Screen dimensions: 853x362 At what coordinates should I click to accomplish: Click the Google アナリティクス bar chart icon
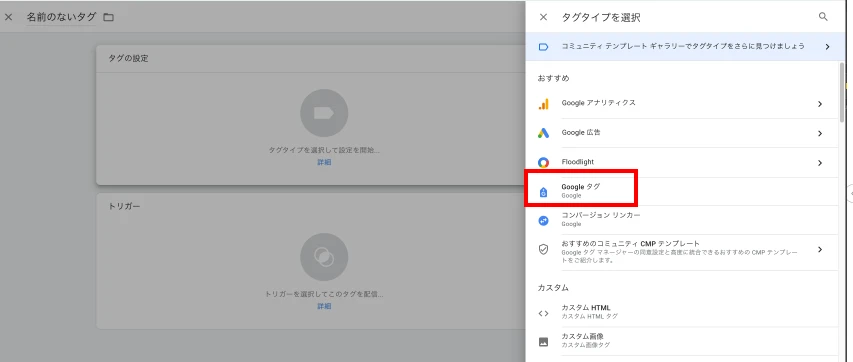(543, 103)
